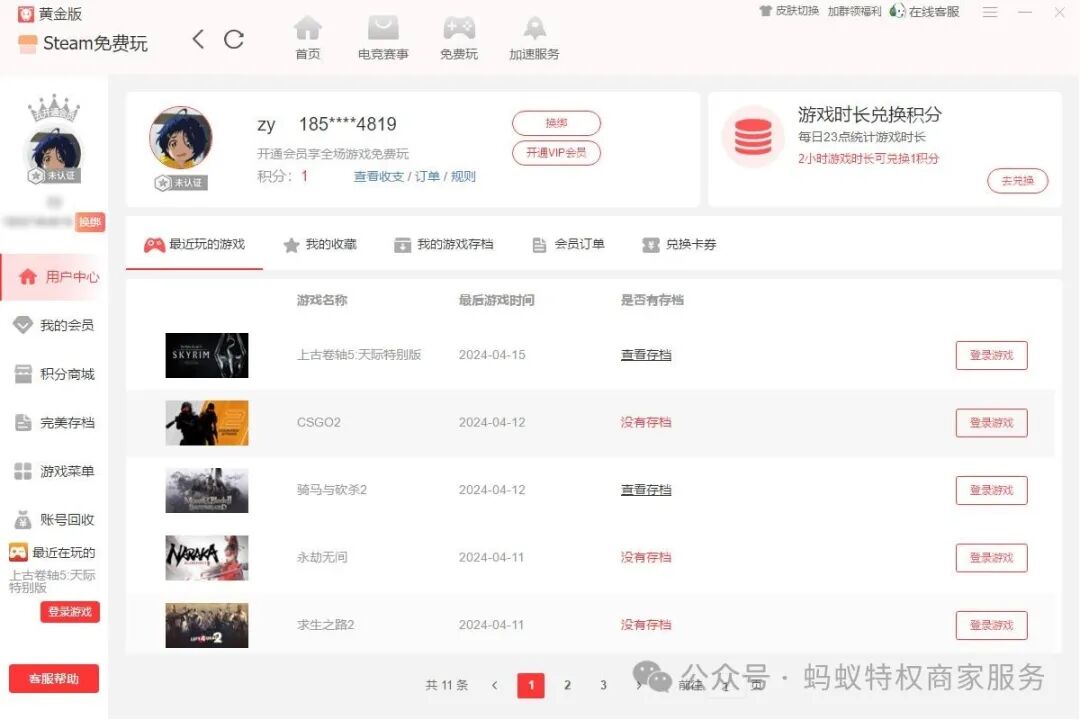1080x720 pixels.
Task: Go to previous page with left arrow
Action: tap(495, 686)
